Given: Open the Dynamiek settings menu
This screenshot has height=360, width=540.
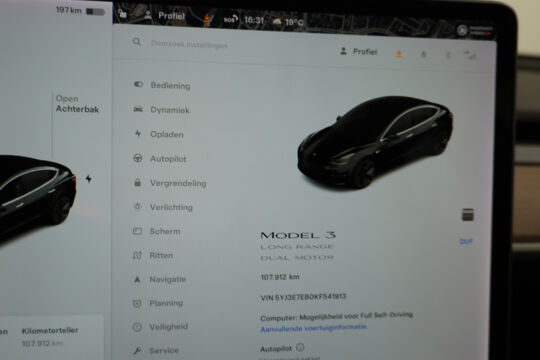Looking at the screenshot, I should coord(162,110).
